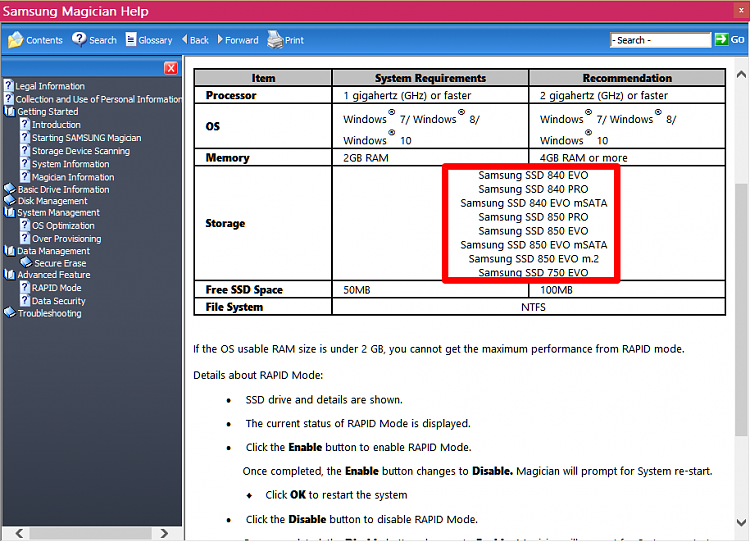Click navigation pane scroll right arrow

pyautogui.click(x=164, y=533)
